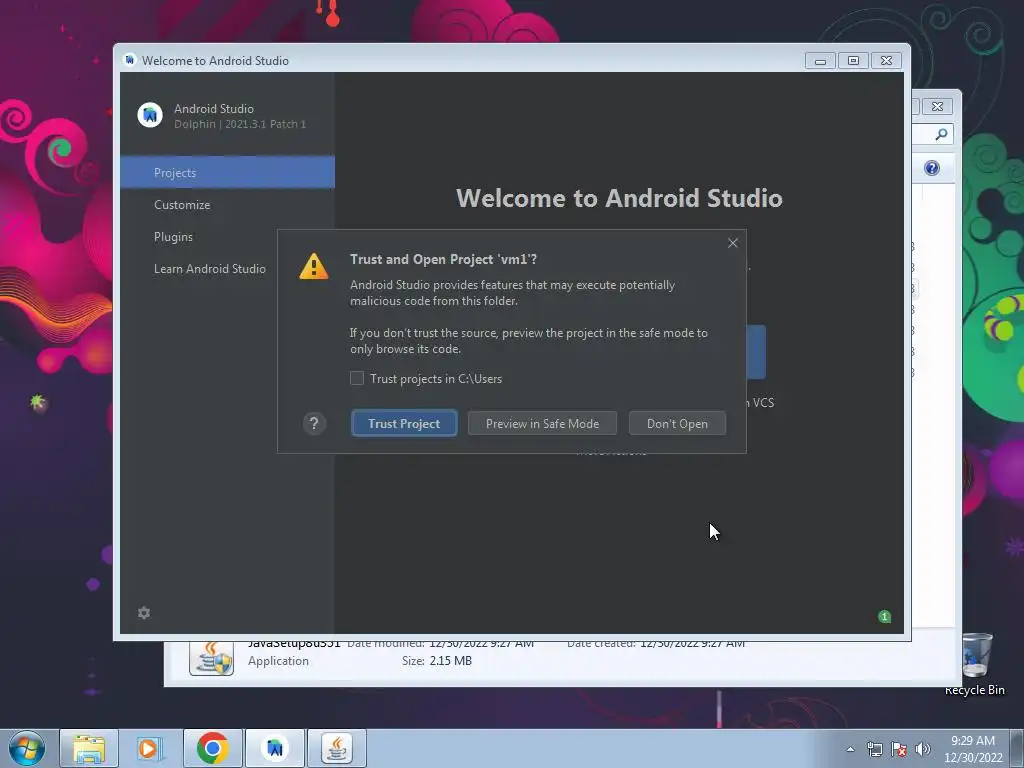Click the volume speaker tray icon
Viewport: 1024px width, 768px height.
922,750
